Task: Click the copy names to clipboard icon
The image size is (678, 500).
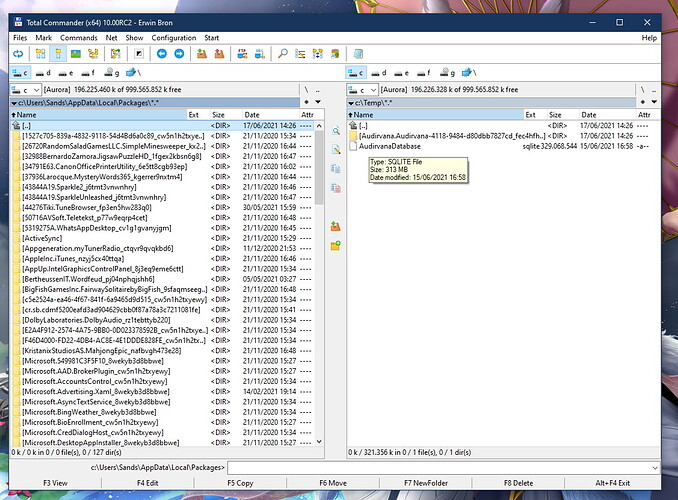Action: click(x=335, y=54)
